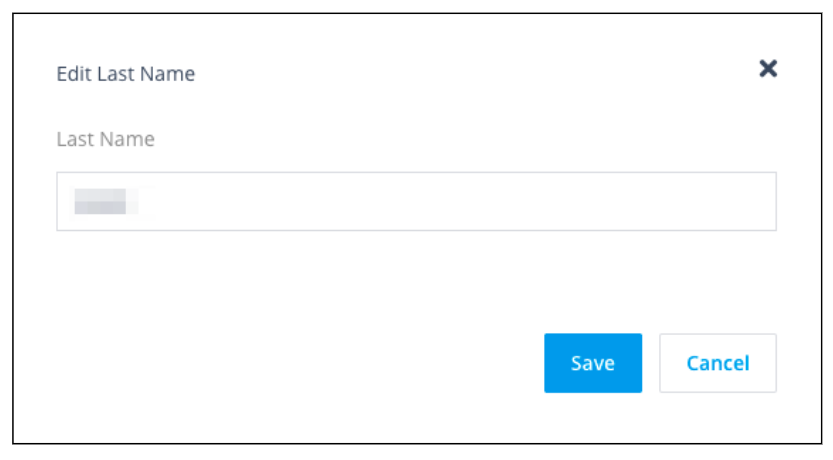Click the Edit Last Name dialog title
Image resolution: width=833 pixels, height=460 pixels.
[125, 74]
